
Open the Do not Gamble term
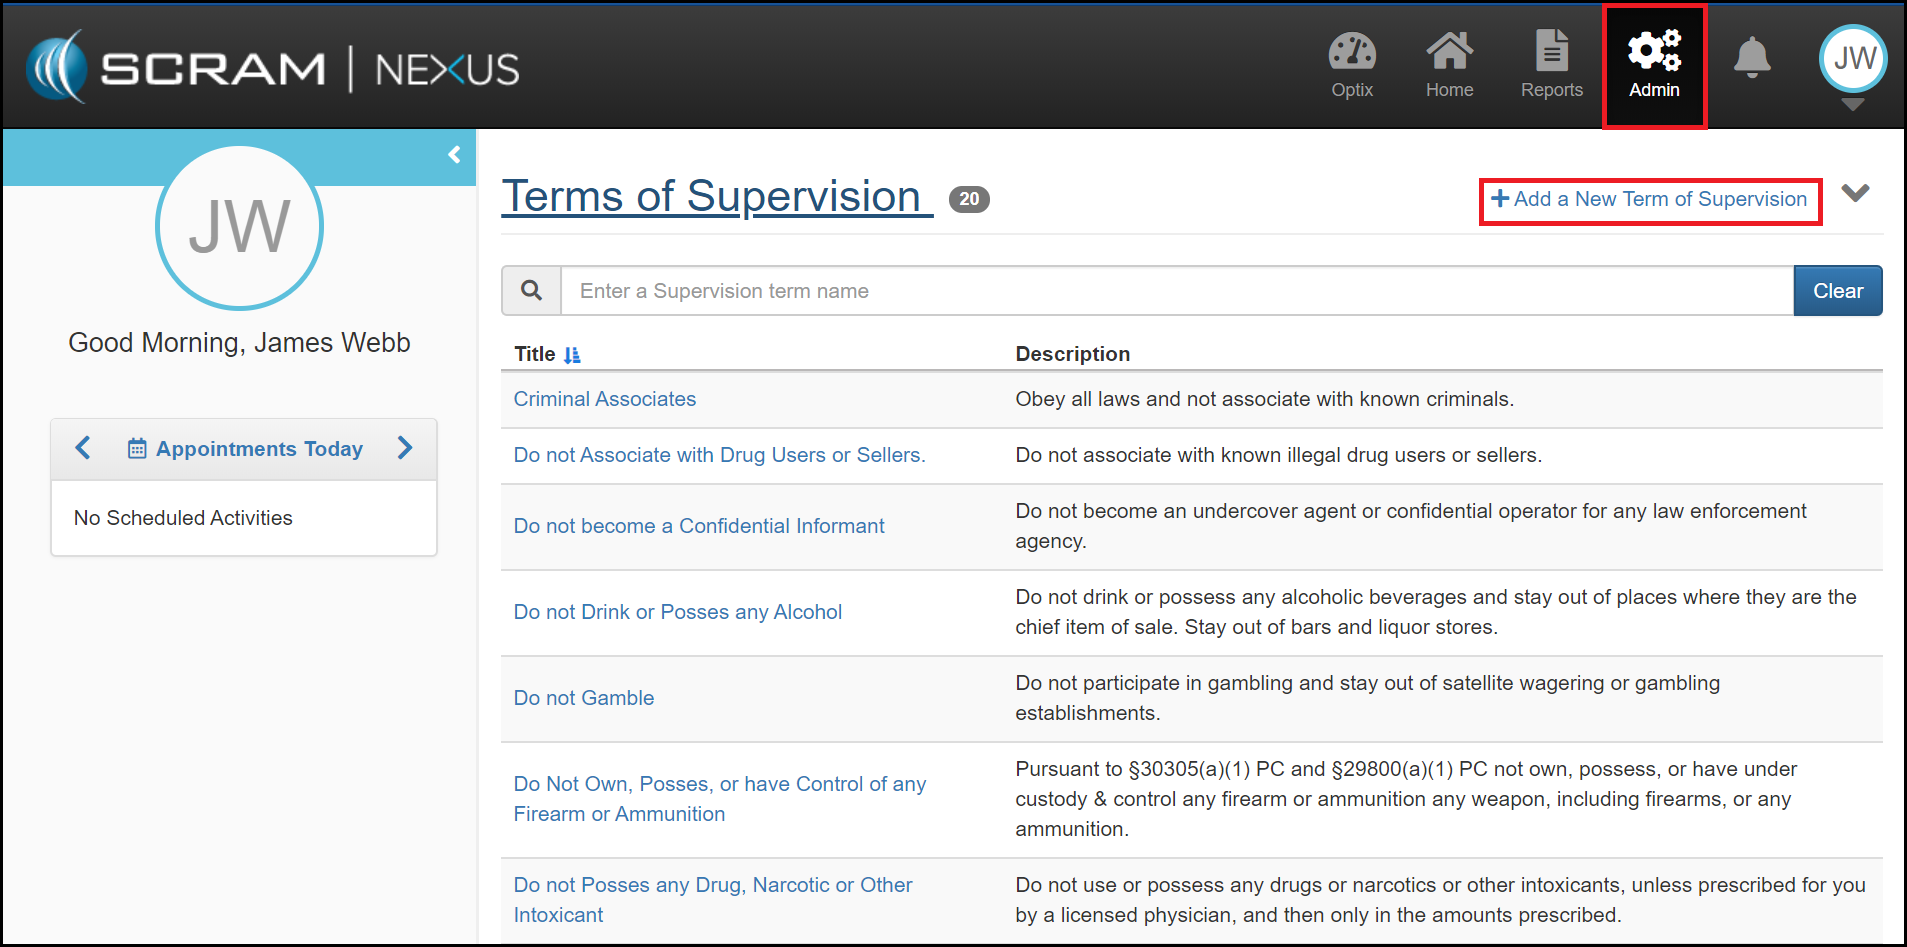click(x=583, y=698)
